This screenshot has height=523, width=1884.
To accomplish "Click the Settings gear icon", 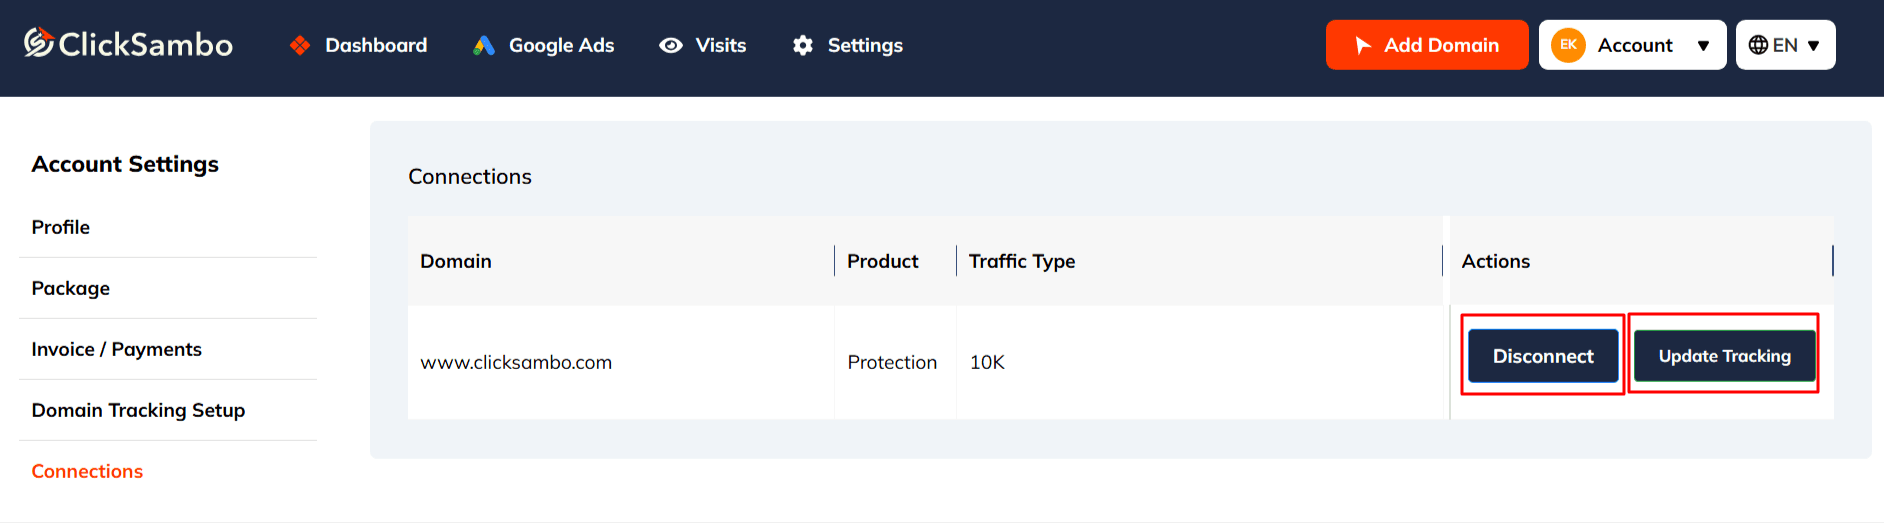I will (802, 45).
